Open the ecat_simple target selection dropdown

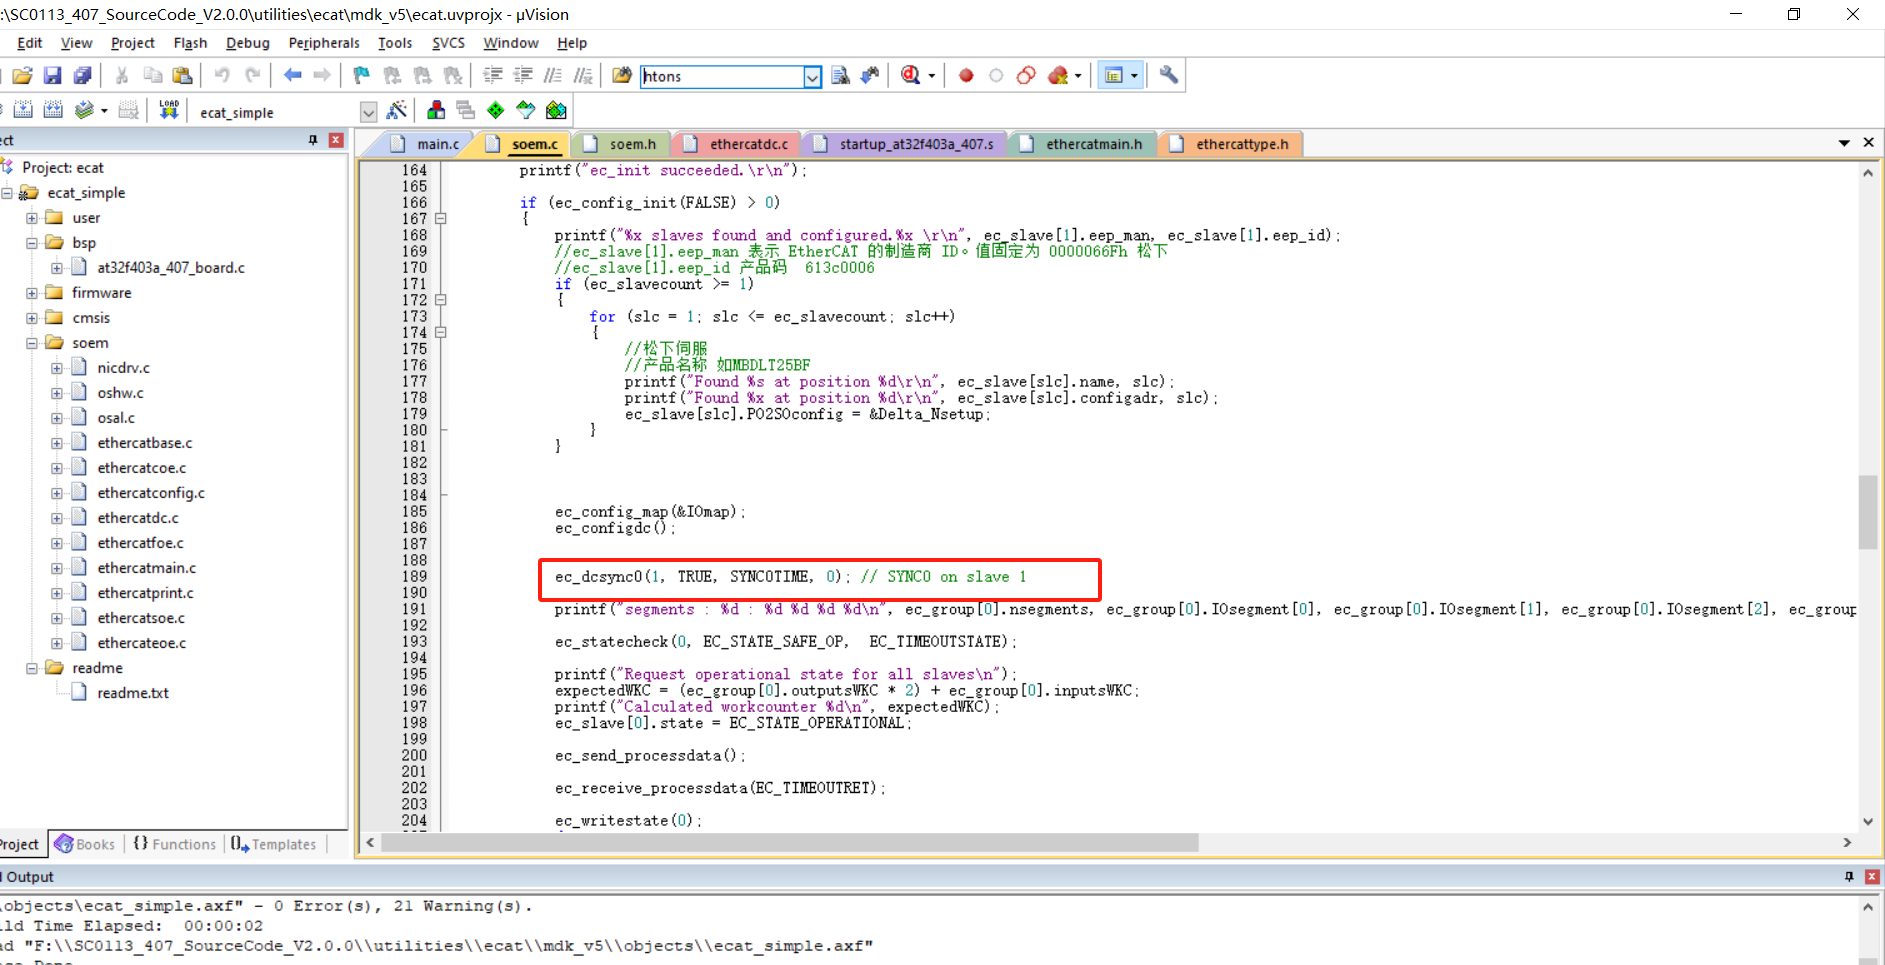pyautogui.click(x=369, y=112)
